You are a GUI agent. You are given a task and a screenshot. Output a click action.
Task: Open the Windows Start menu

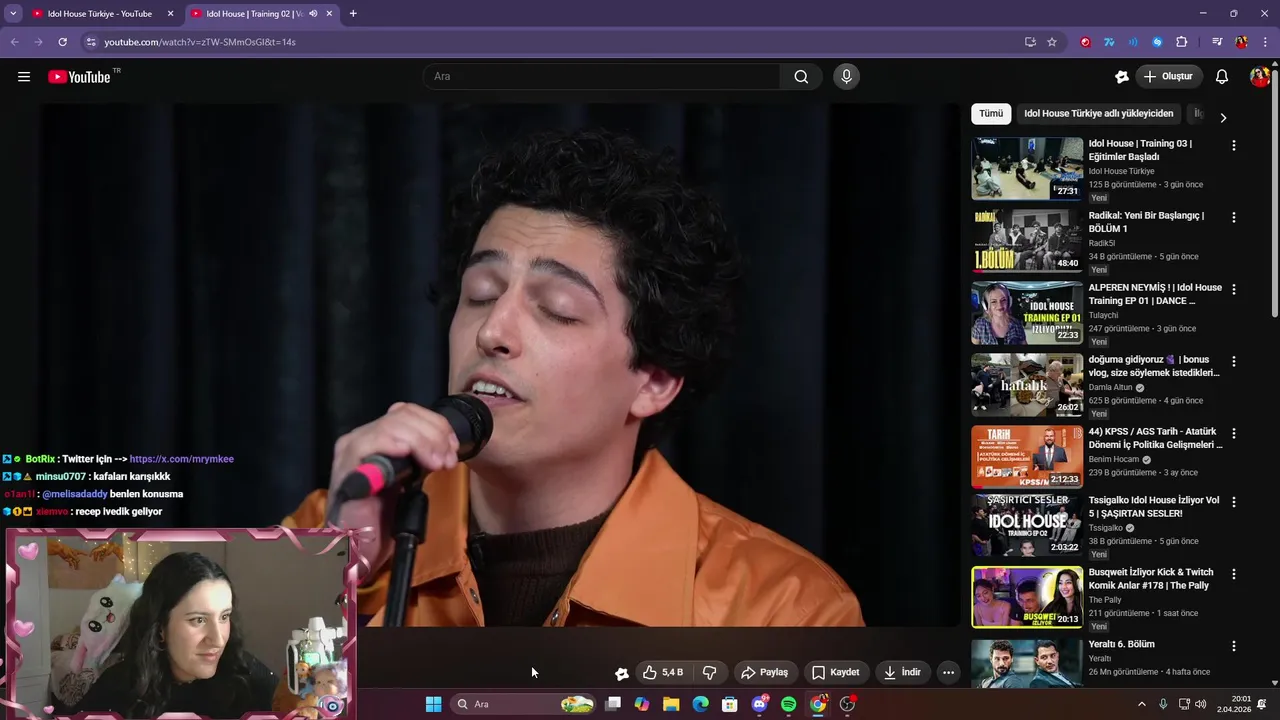433,704
